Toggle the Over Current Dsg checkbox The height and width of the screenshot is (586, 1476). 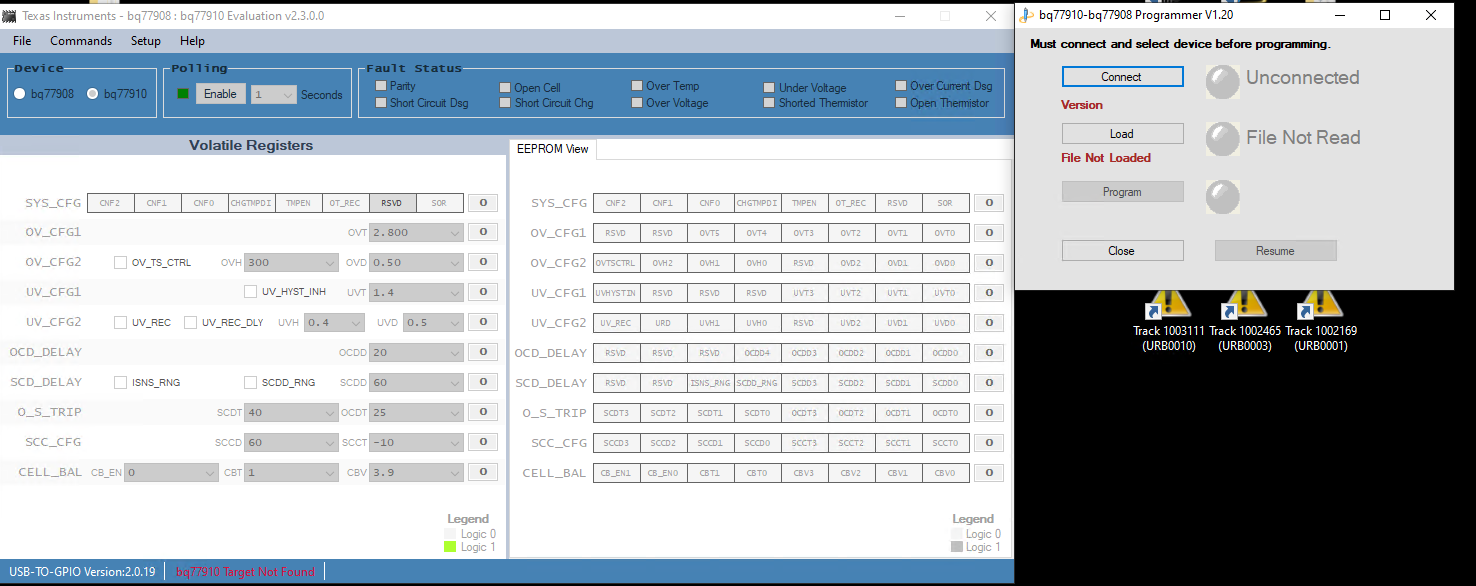[901, 86]
